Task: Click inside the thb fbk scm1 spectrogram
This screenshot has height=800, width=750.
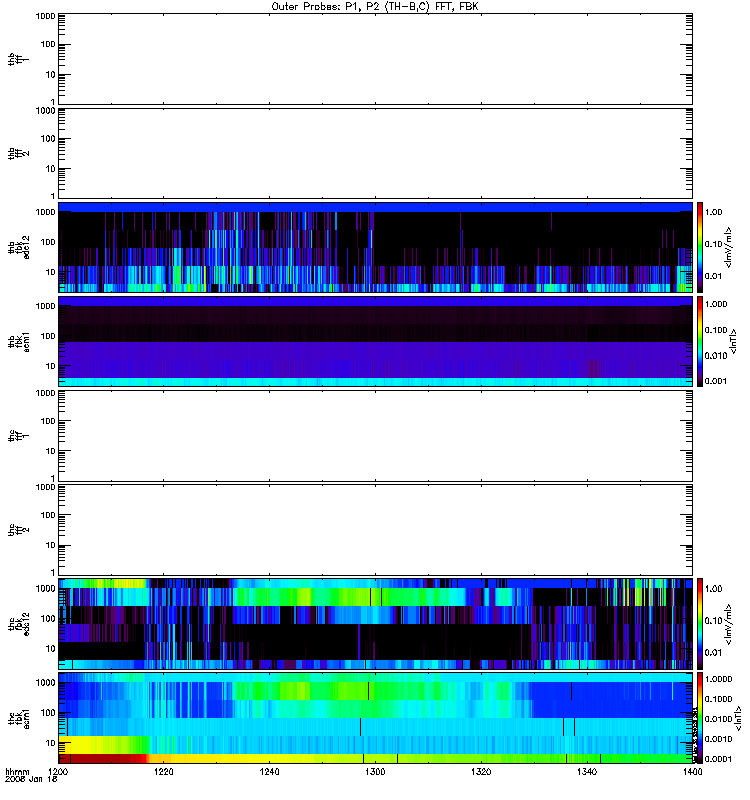Action: pos(375,341)
